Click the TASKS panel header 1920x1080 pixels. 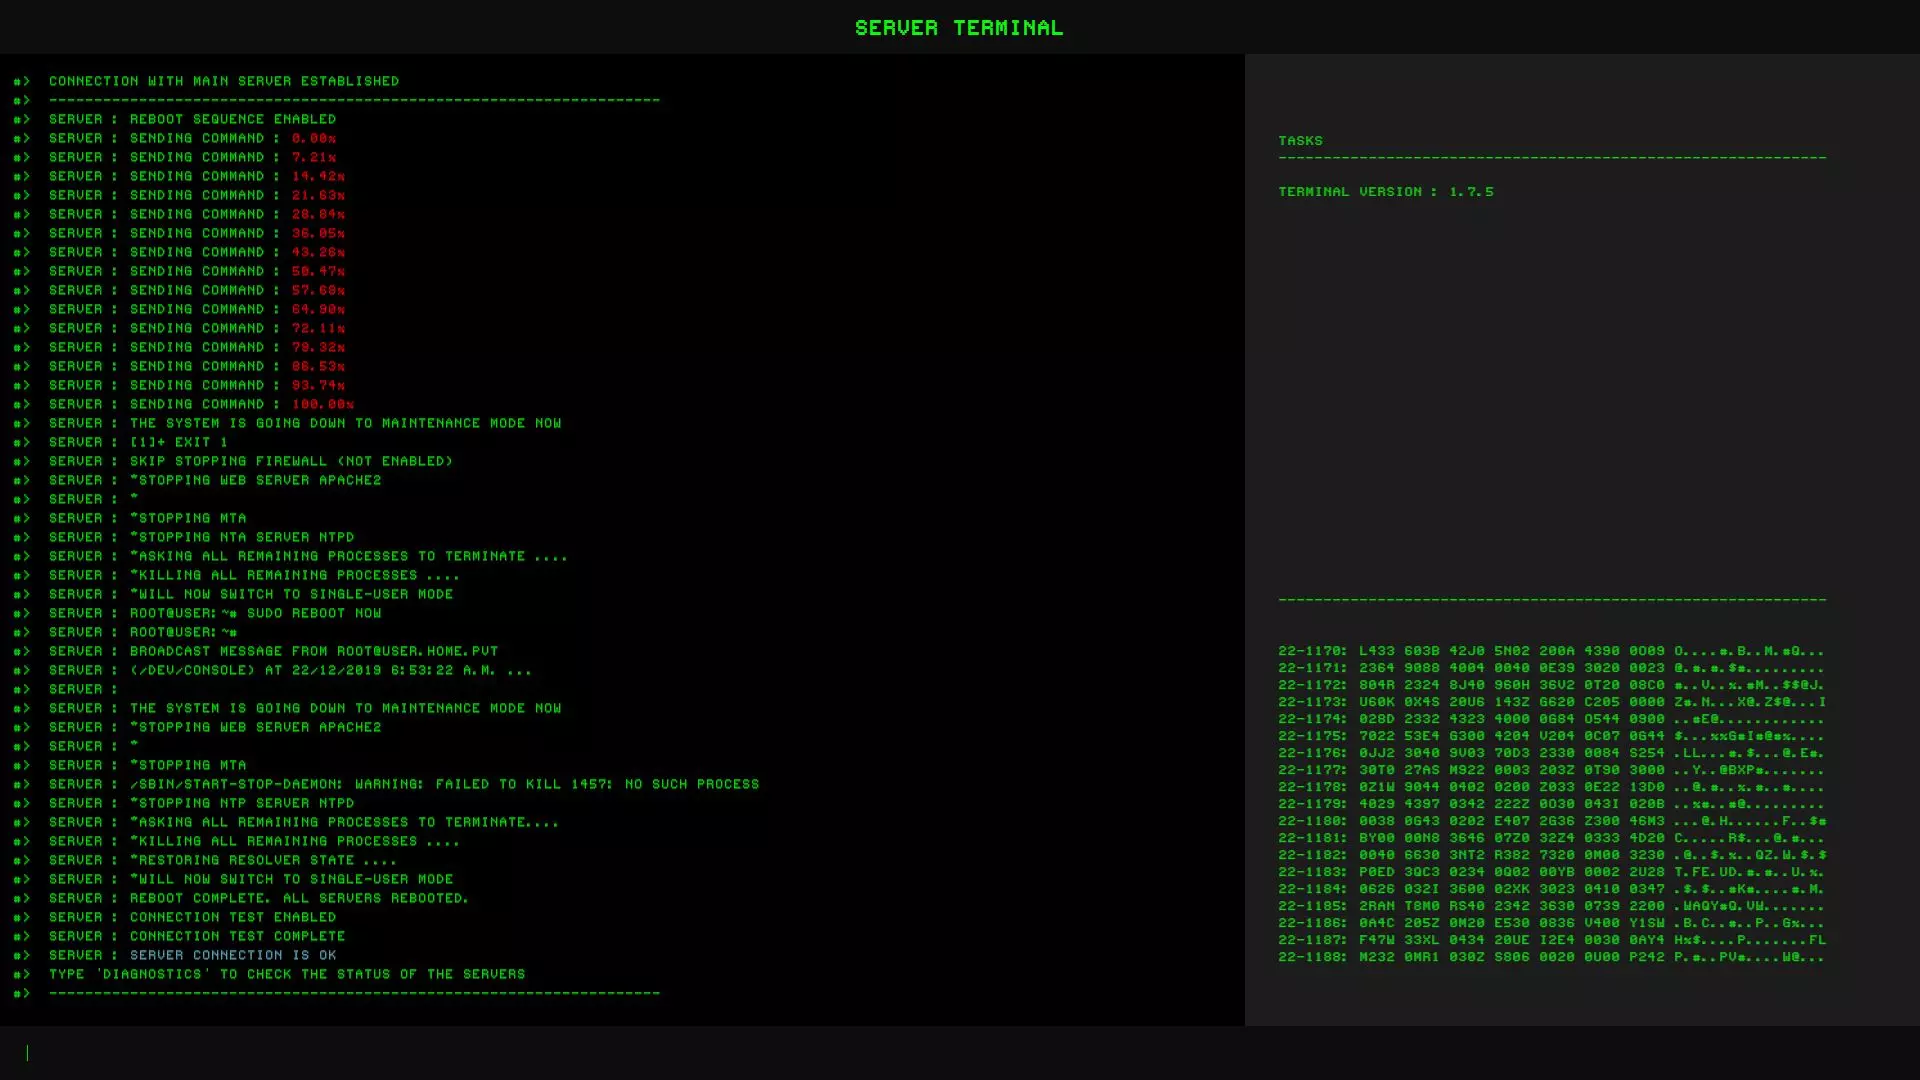[1300, 141]
